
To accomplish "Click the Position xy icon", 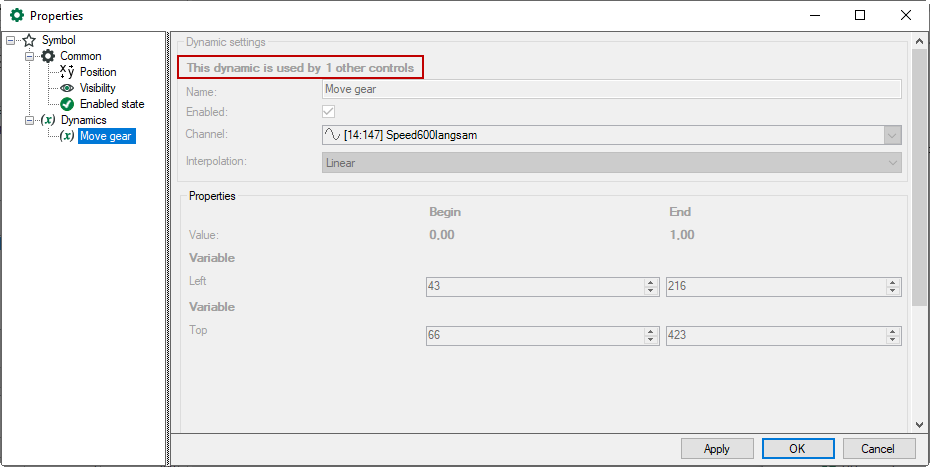I will (x=67, y=72).
